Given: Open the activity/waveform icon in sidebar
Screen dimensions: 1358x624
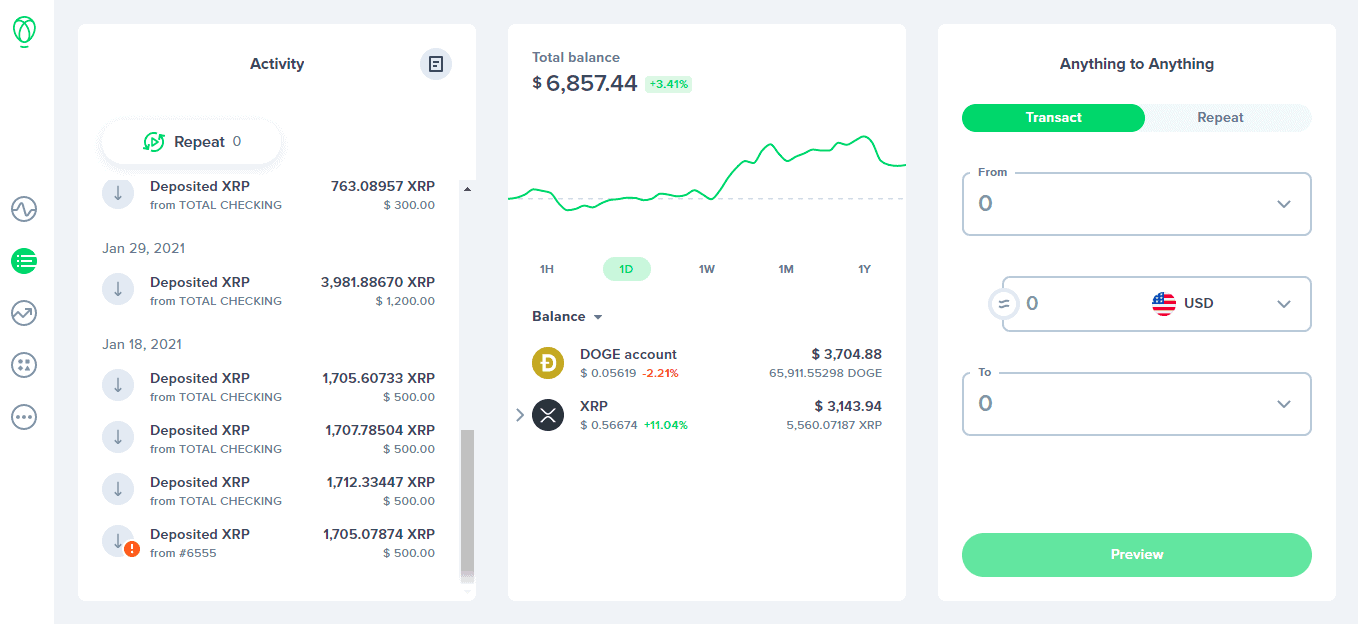Looking at the screenshot, I should [x=23, y=209].
